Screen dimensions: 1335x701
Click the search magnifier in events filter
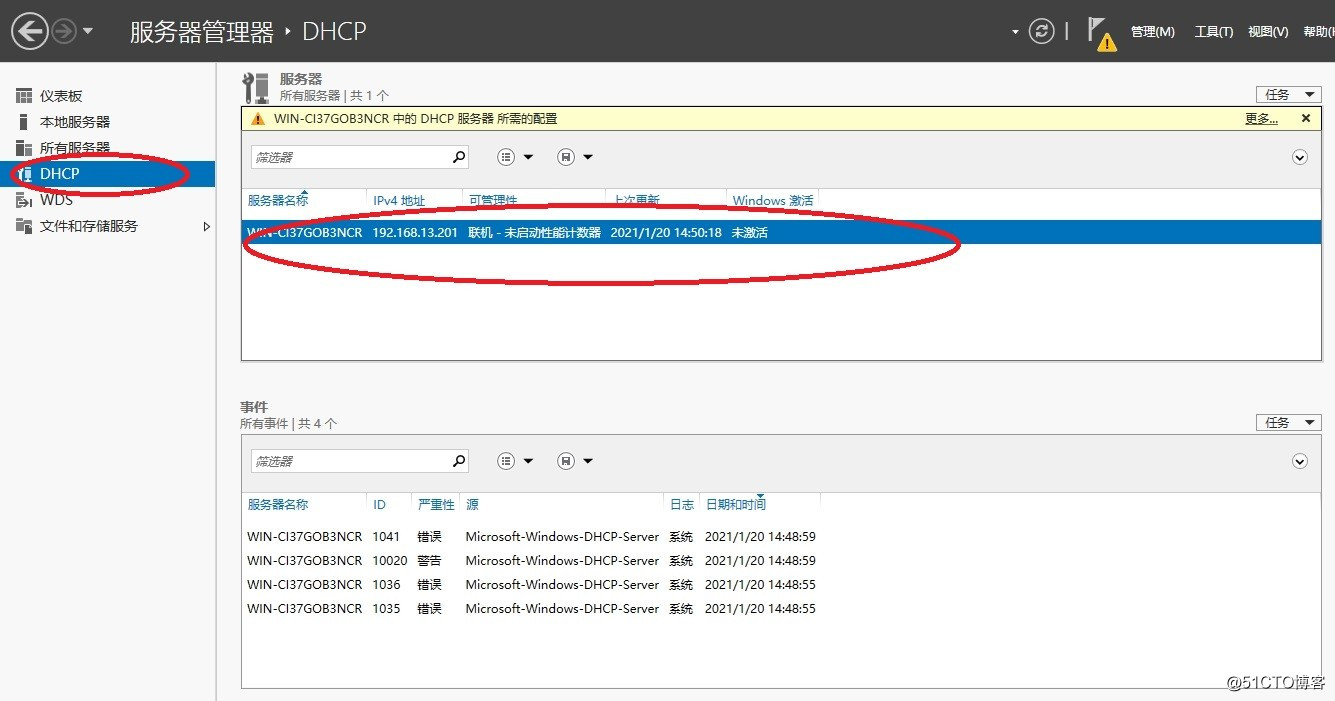(x=458, y=461)
